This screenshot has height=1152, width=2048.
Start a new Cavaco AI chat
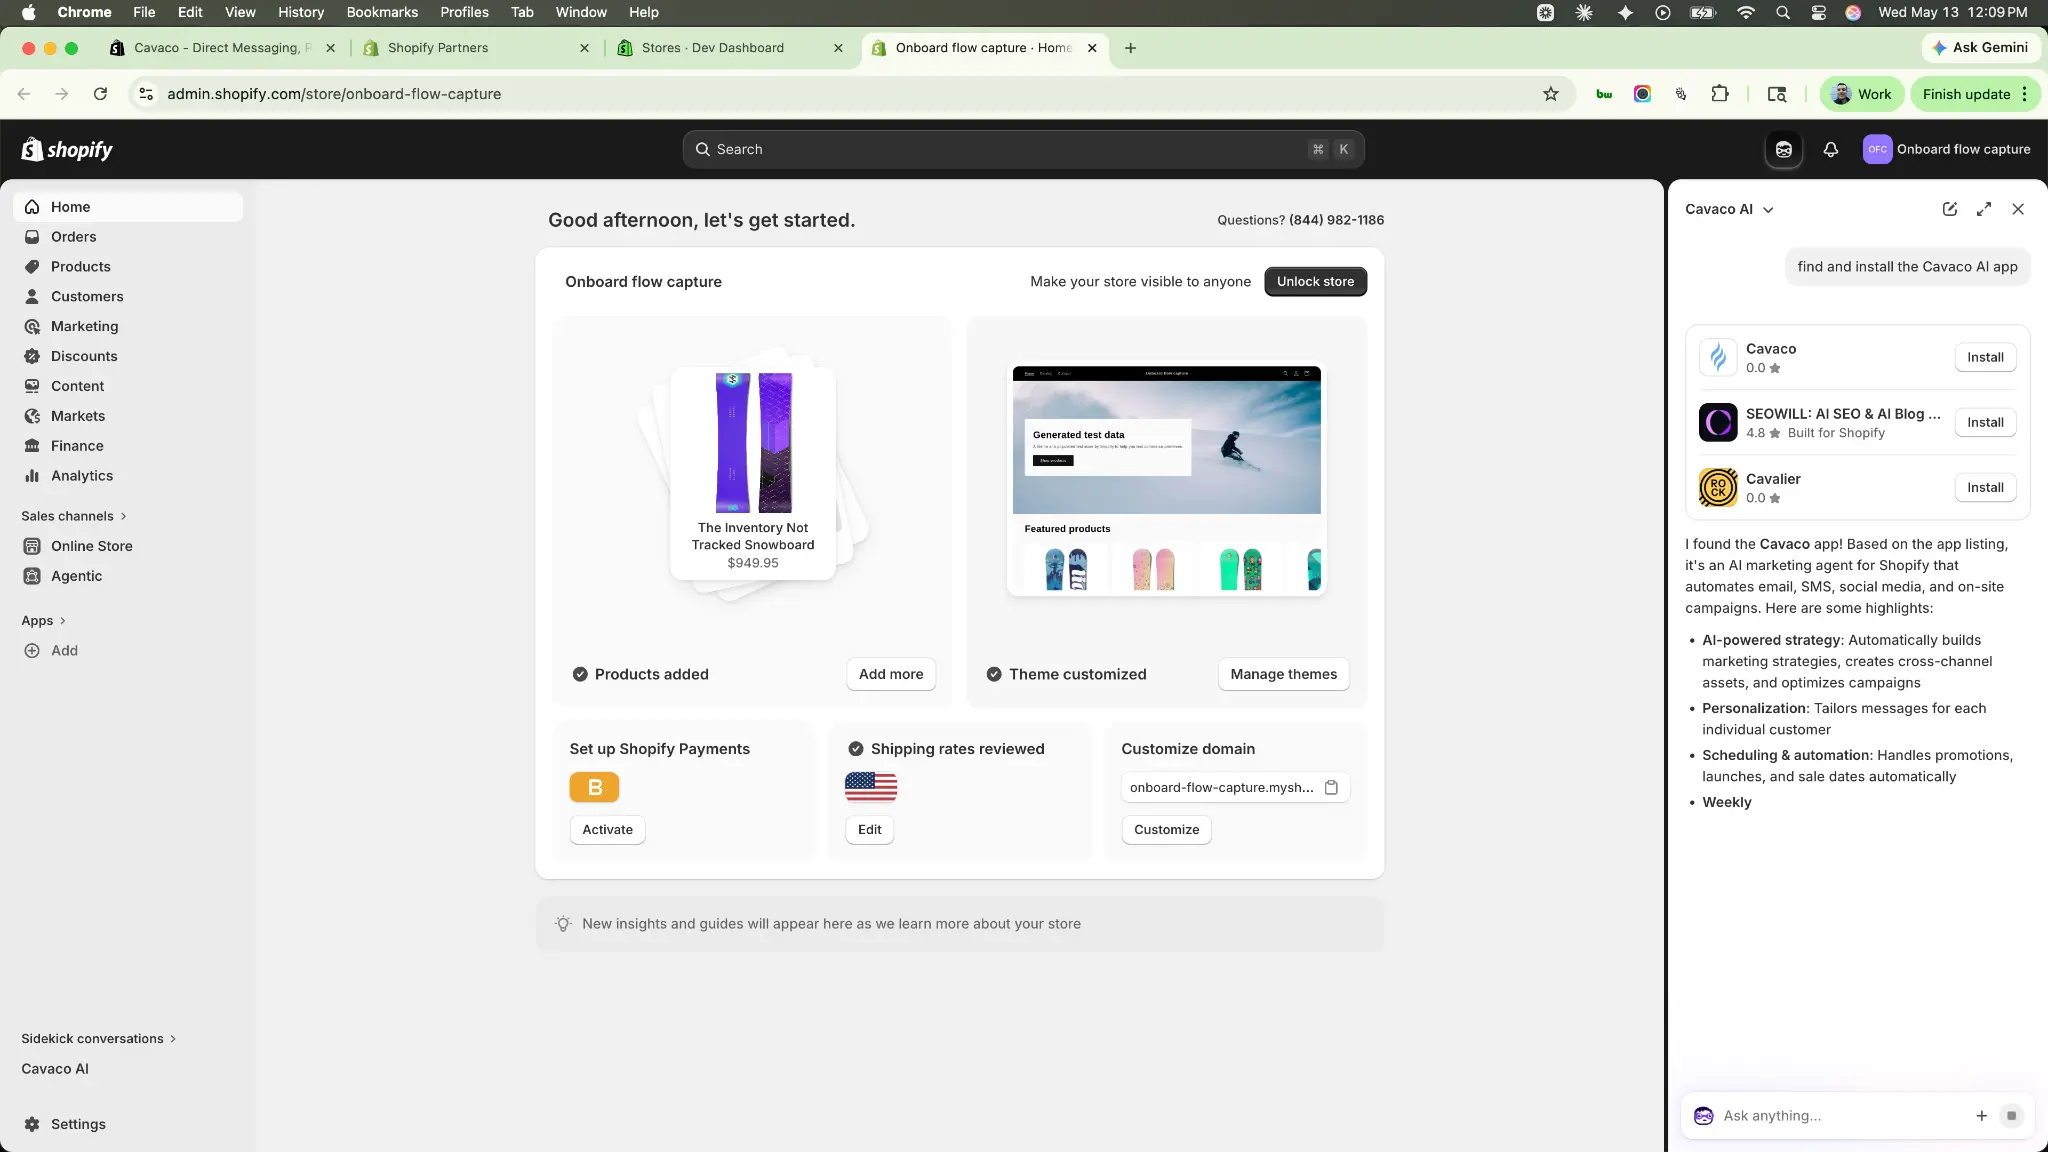[x=1949, y=209]
